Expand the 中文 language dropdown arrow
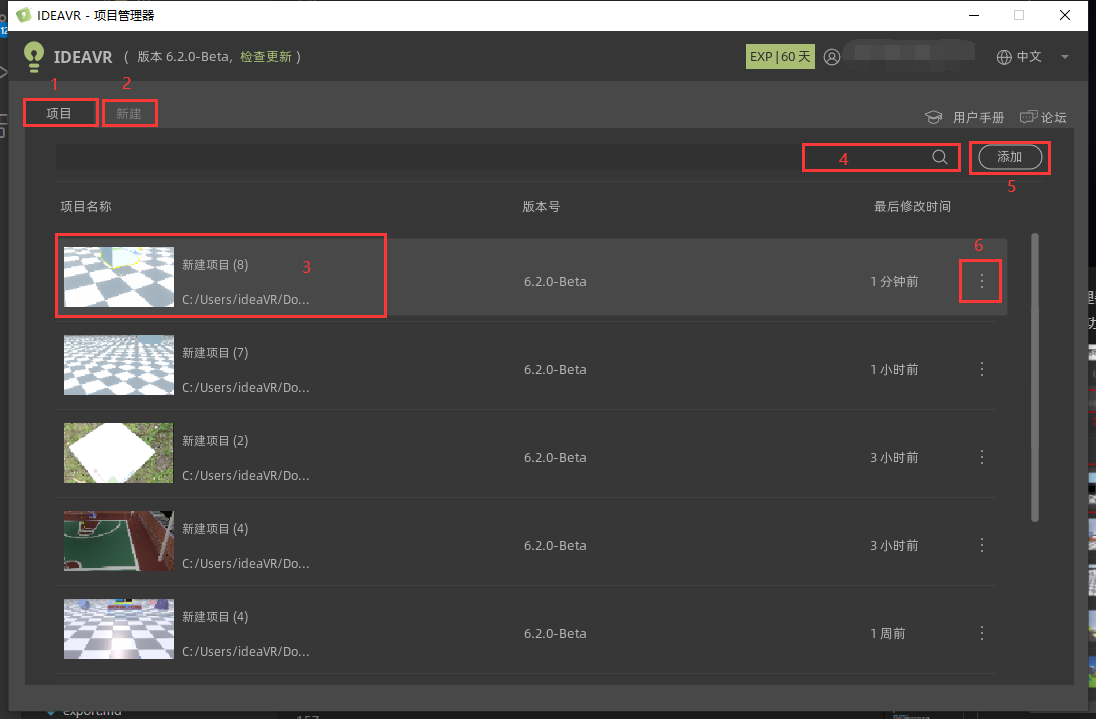Screen dimensions: 1096x719 pyautogui.click(x=1065, y=57)
